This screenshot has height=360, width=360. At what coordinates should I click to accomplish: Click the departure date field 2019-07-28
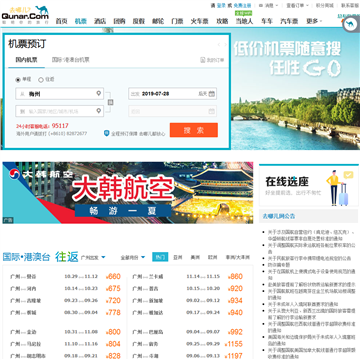[x=173, y=94]
